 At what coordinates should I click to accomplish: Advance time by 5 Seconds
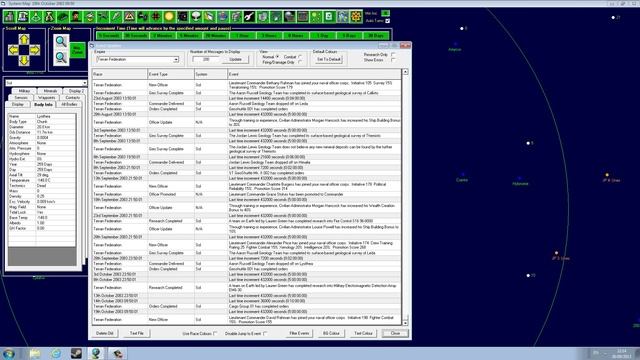pyautogui.click(x=109, y=36)
